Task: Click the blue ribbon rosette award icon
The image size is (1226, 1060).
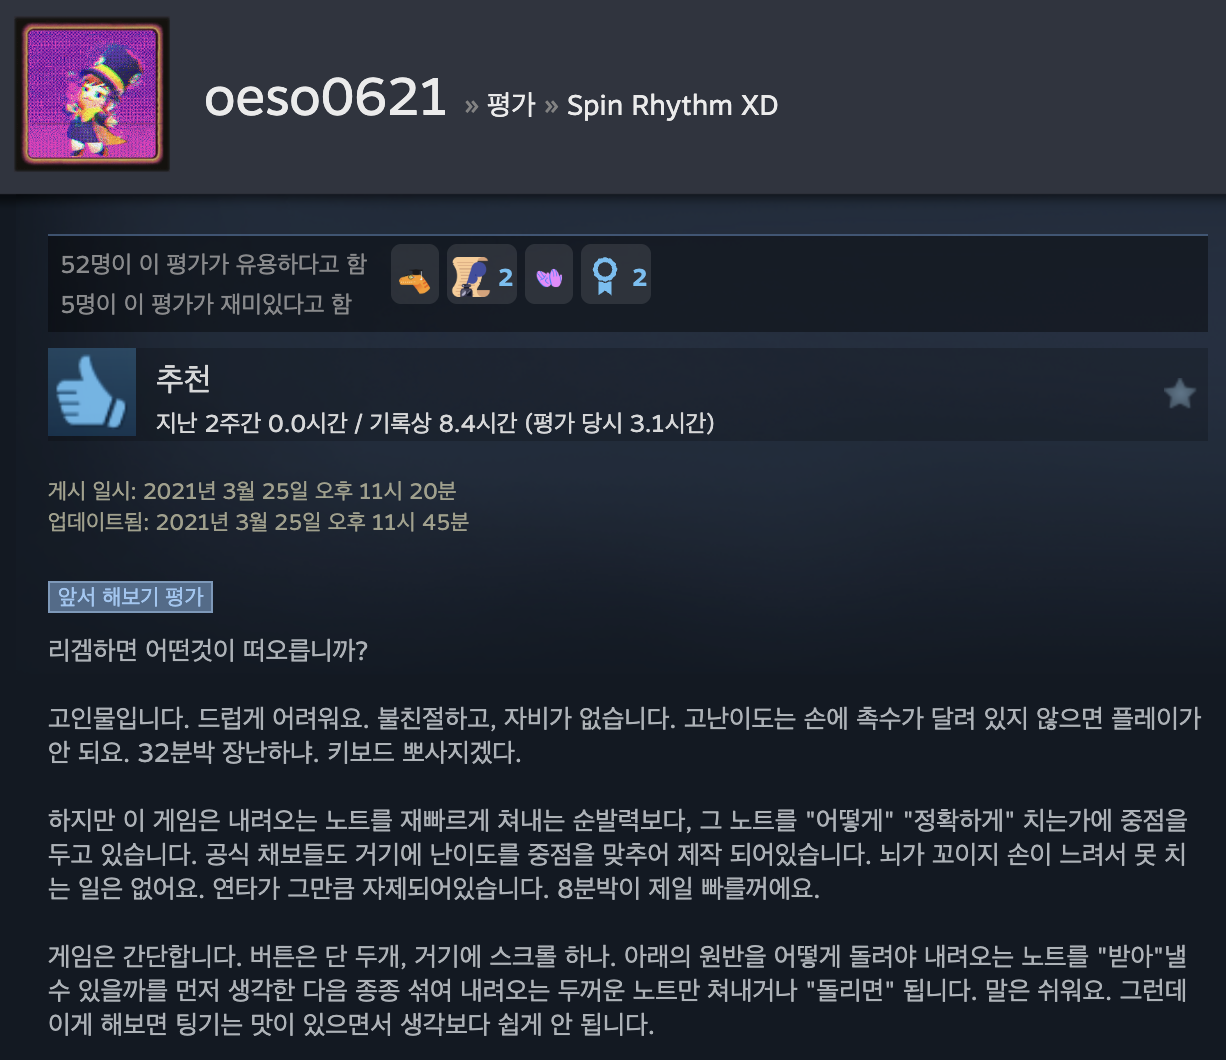Action: click(606, 275)
